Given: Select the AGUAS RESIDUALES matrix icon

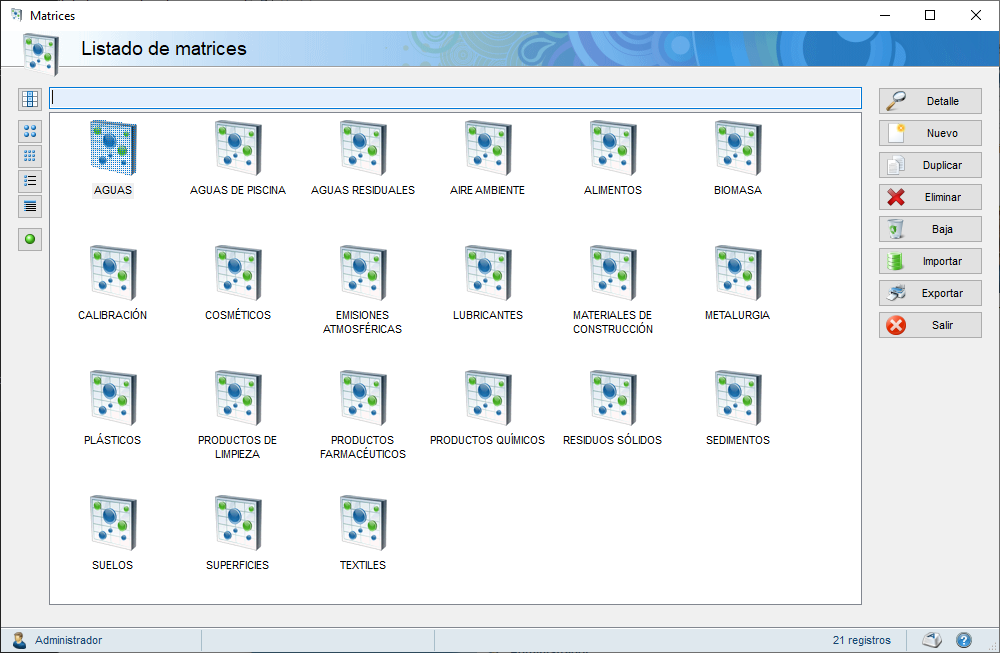Looking at the screenshot, I should [363, 148].
